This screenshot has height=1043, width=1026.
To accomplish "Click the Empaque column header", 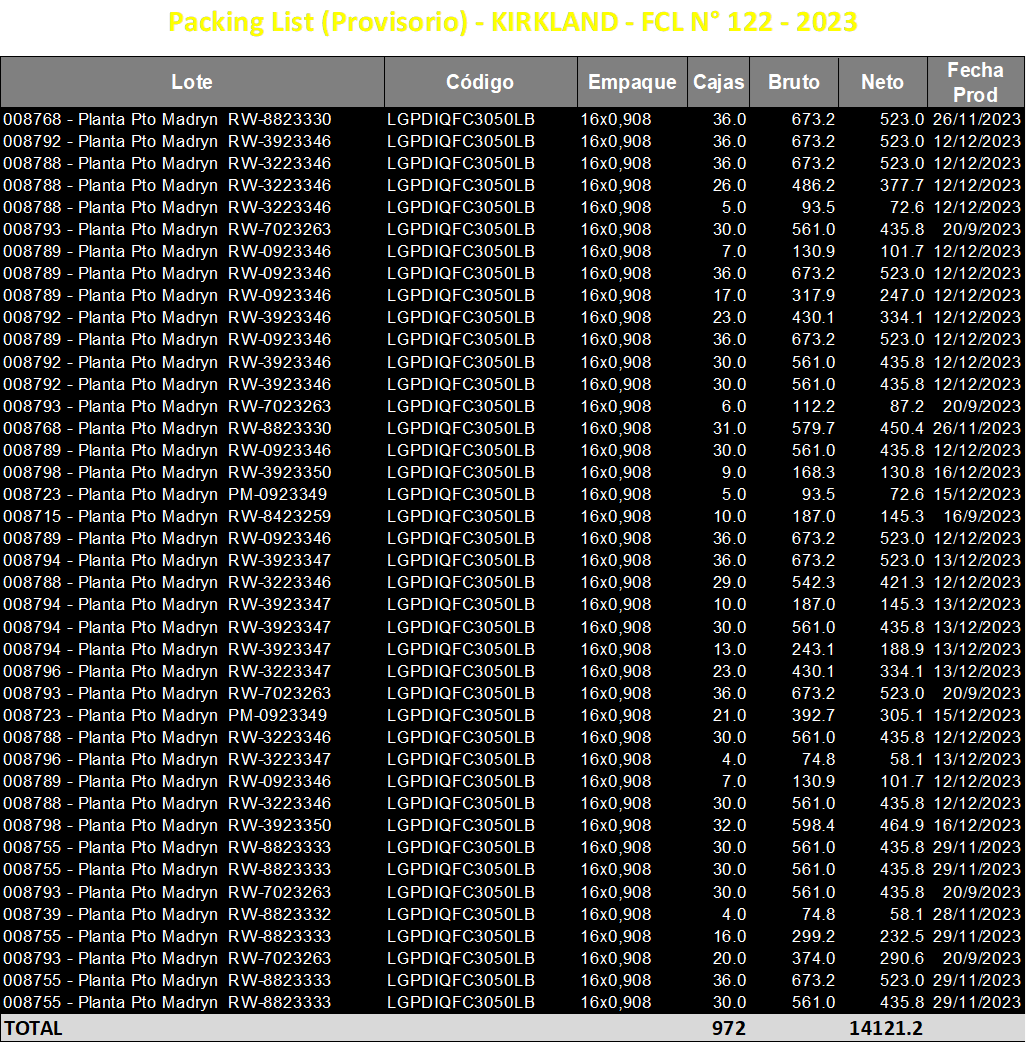I will pyautogui.click(x=632, y=82).
